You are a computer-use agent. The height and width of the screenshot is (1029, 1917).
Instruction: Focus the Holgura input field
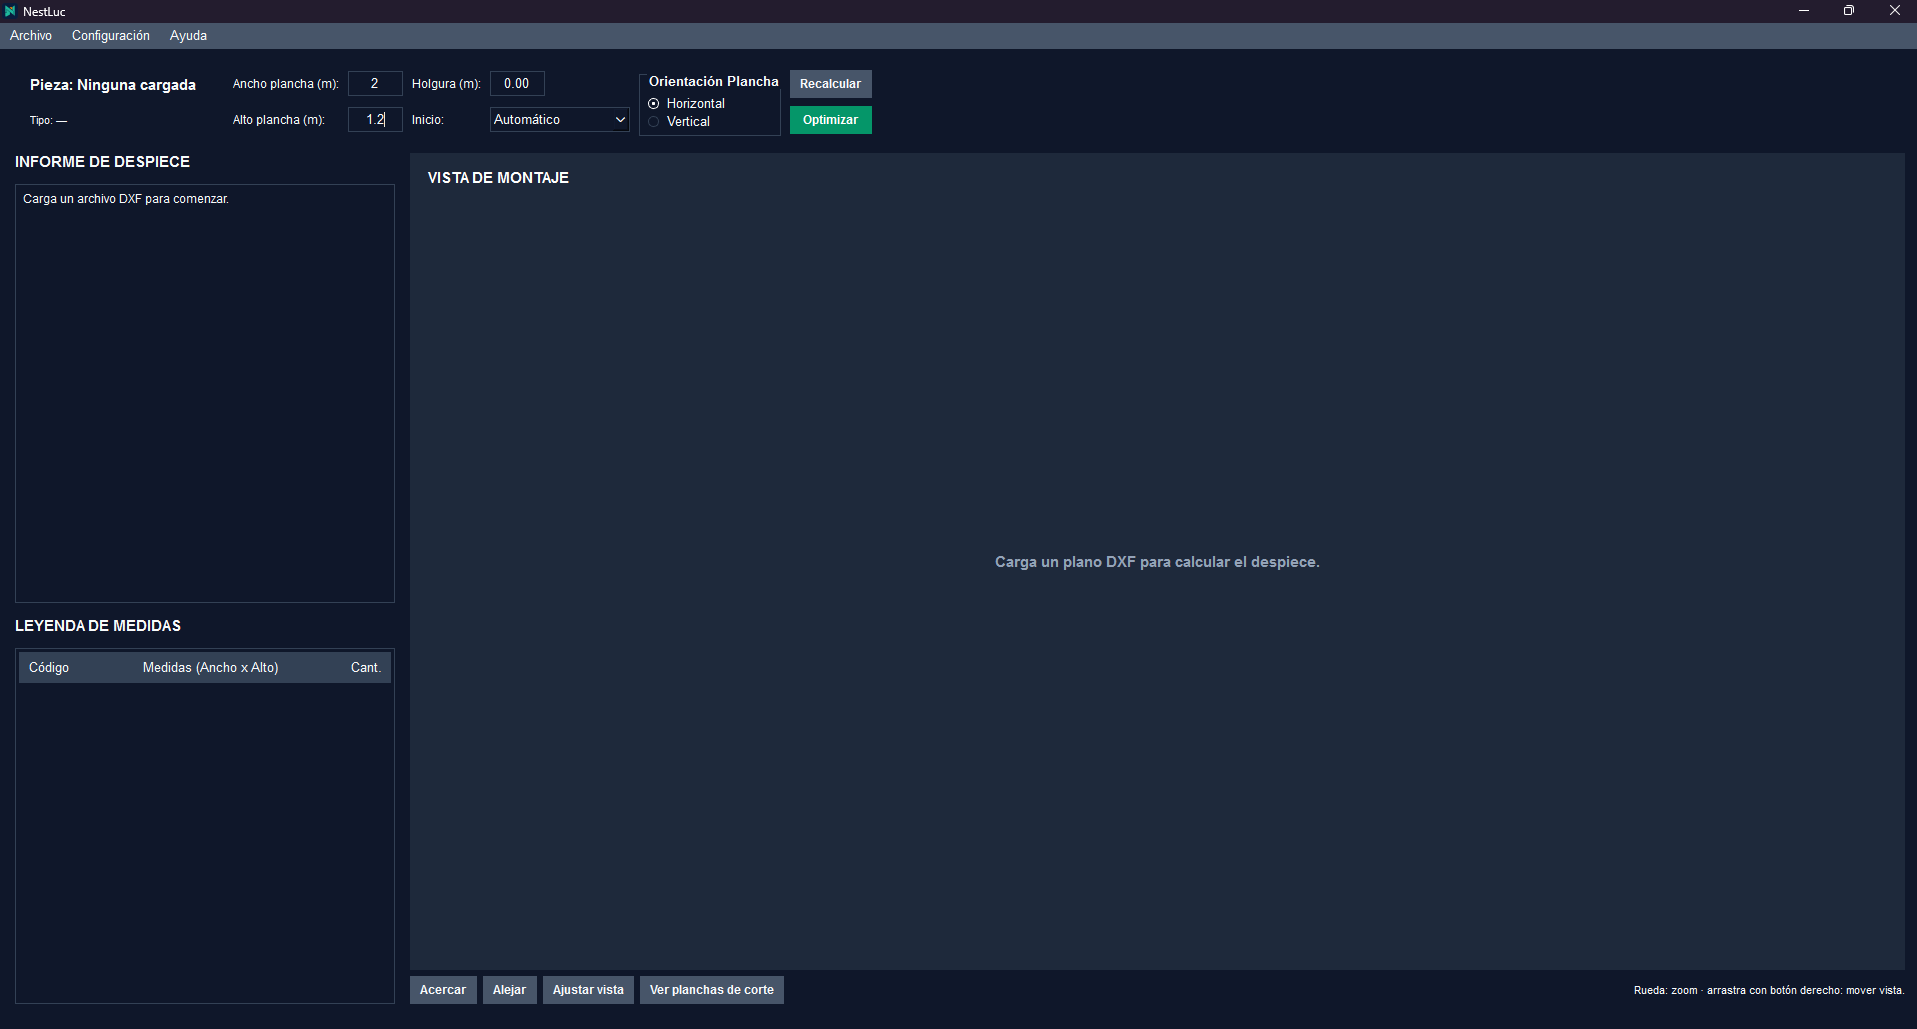tap(517, 83)
